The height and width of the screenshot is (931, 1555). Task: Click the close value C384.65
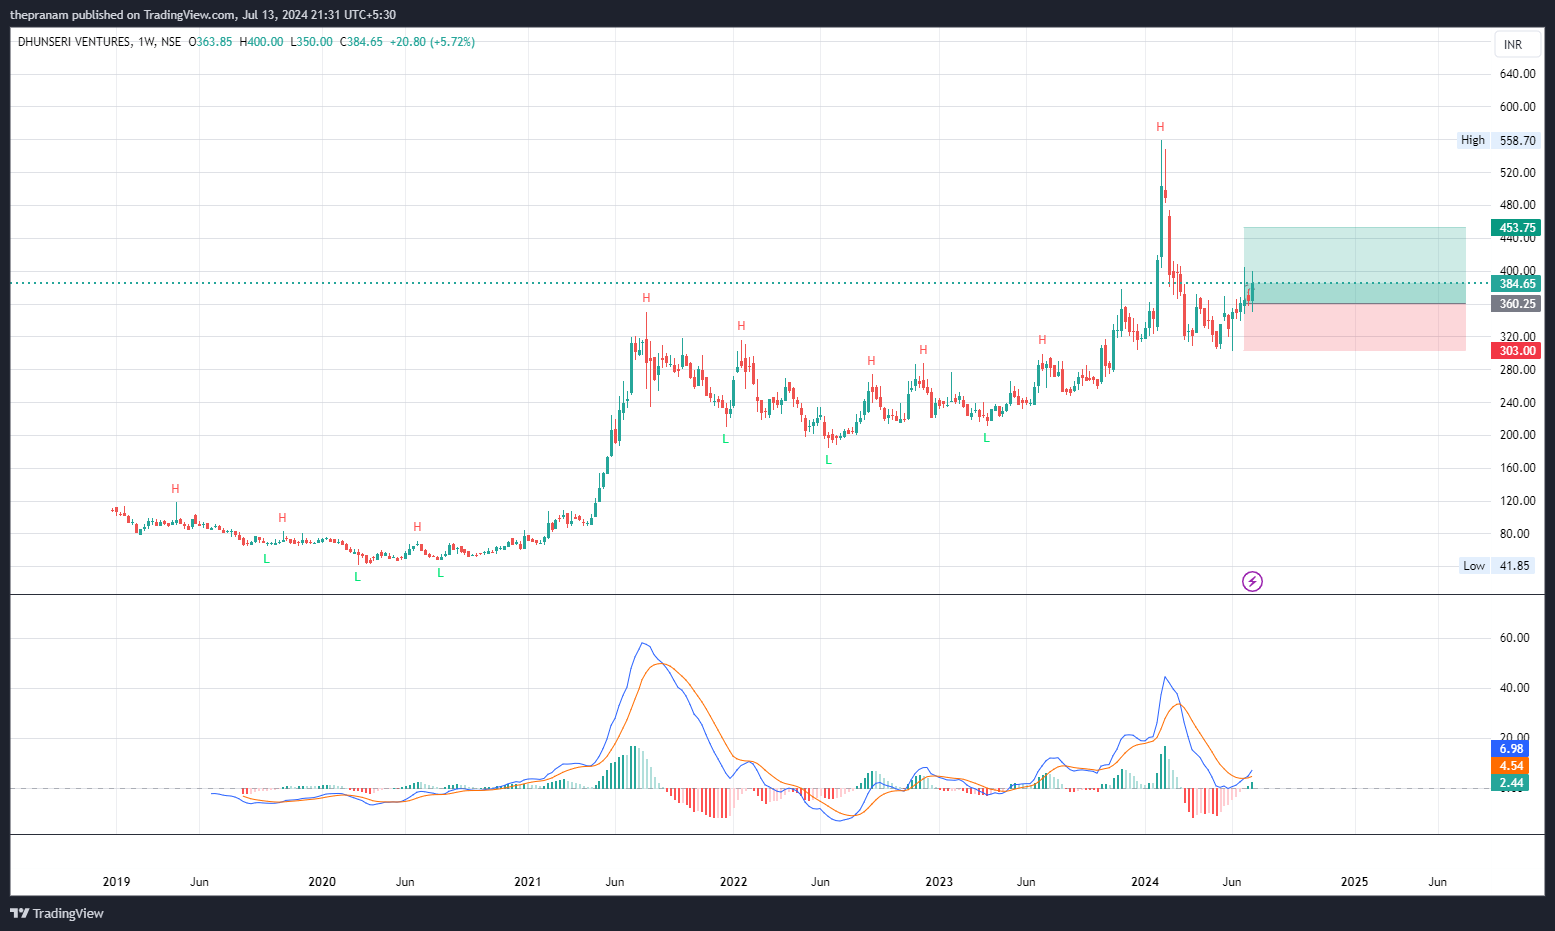pos(361,42)
